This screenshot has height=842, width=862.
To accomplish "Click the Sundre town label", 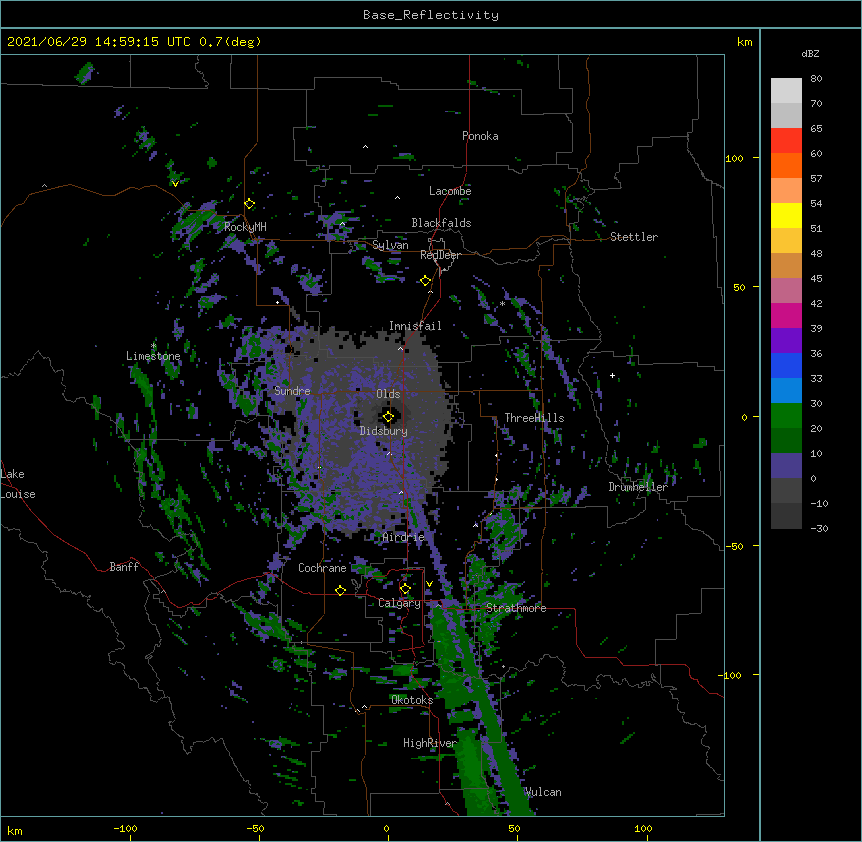I will click(292, 391).
